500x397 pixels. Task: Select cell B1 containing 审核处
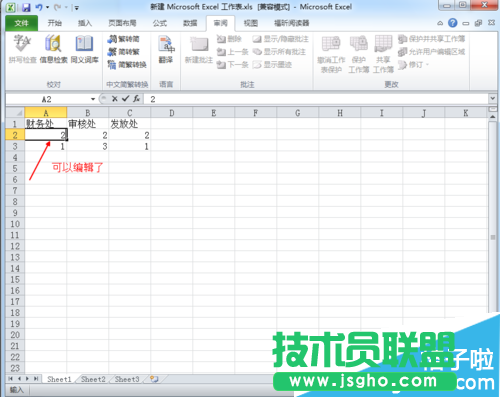[x=88, y=124]
